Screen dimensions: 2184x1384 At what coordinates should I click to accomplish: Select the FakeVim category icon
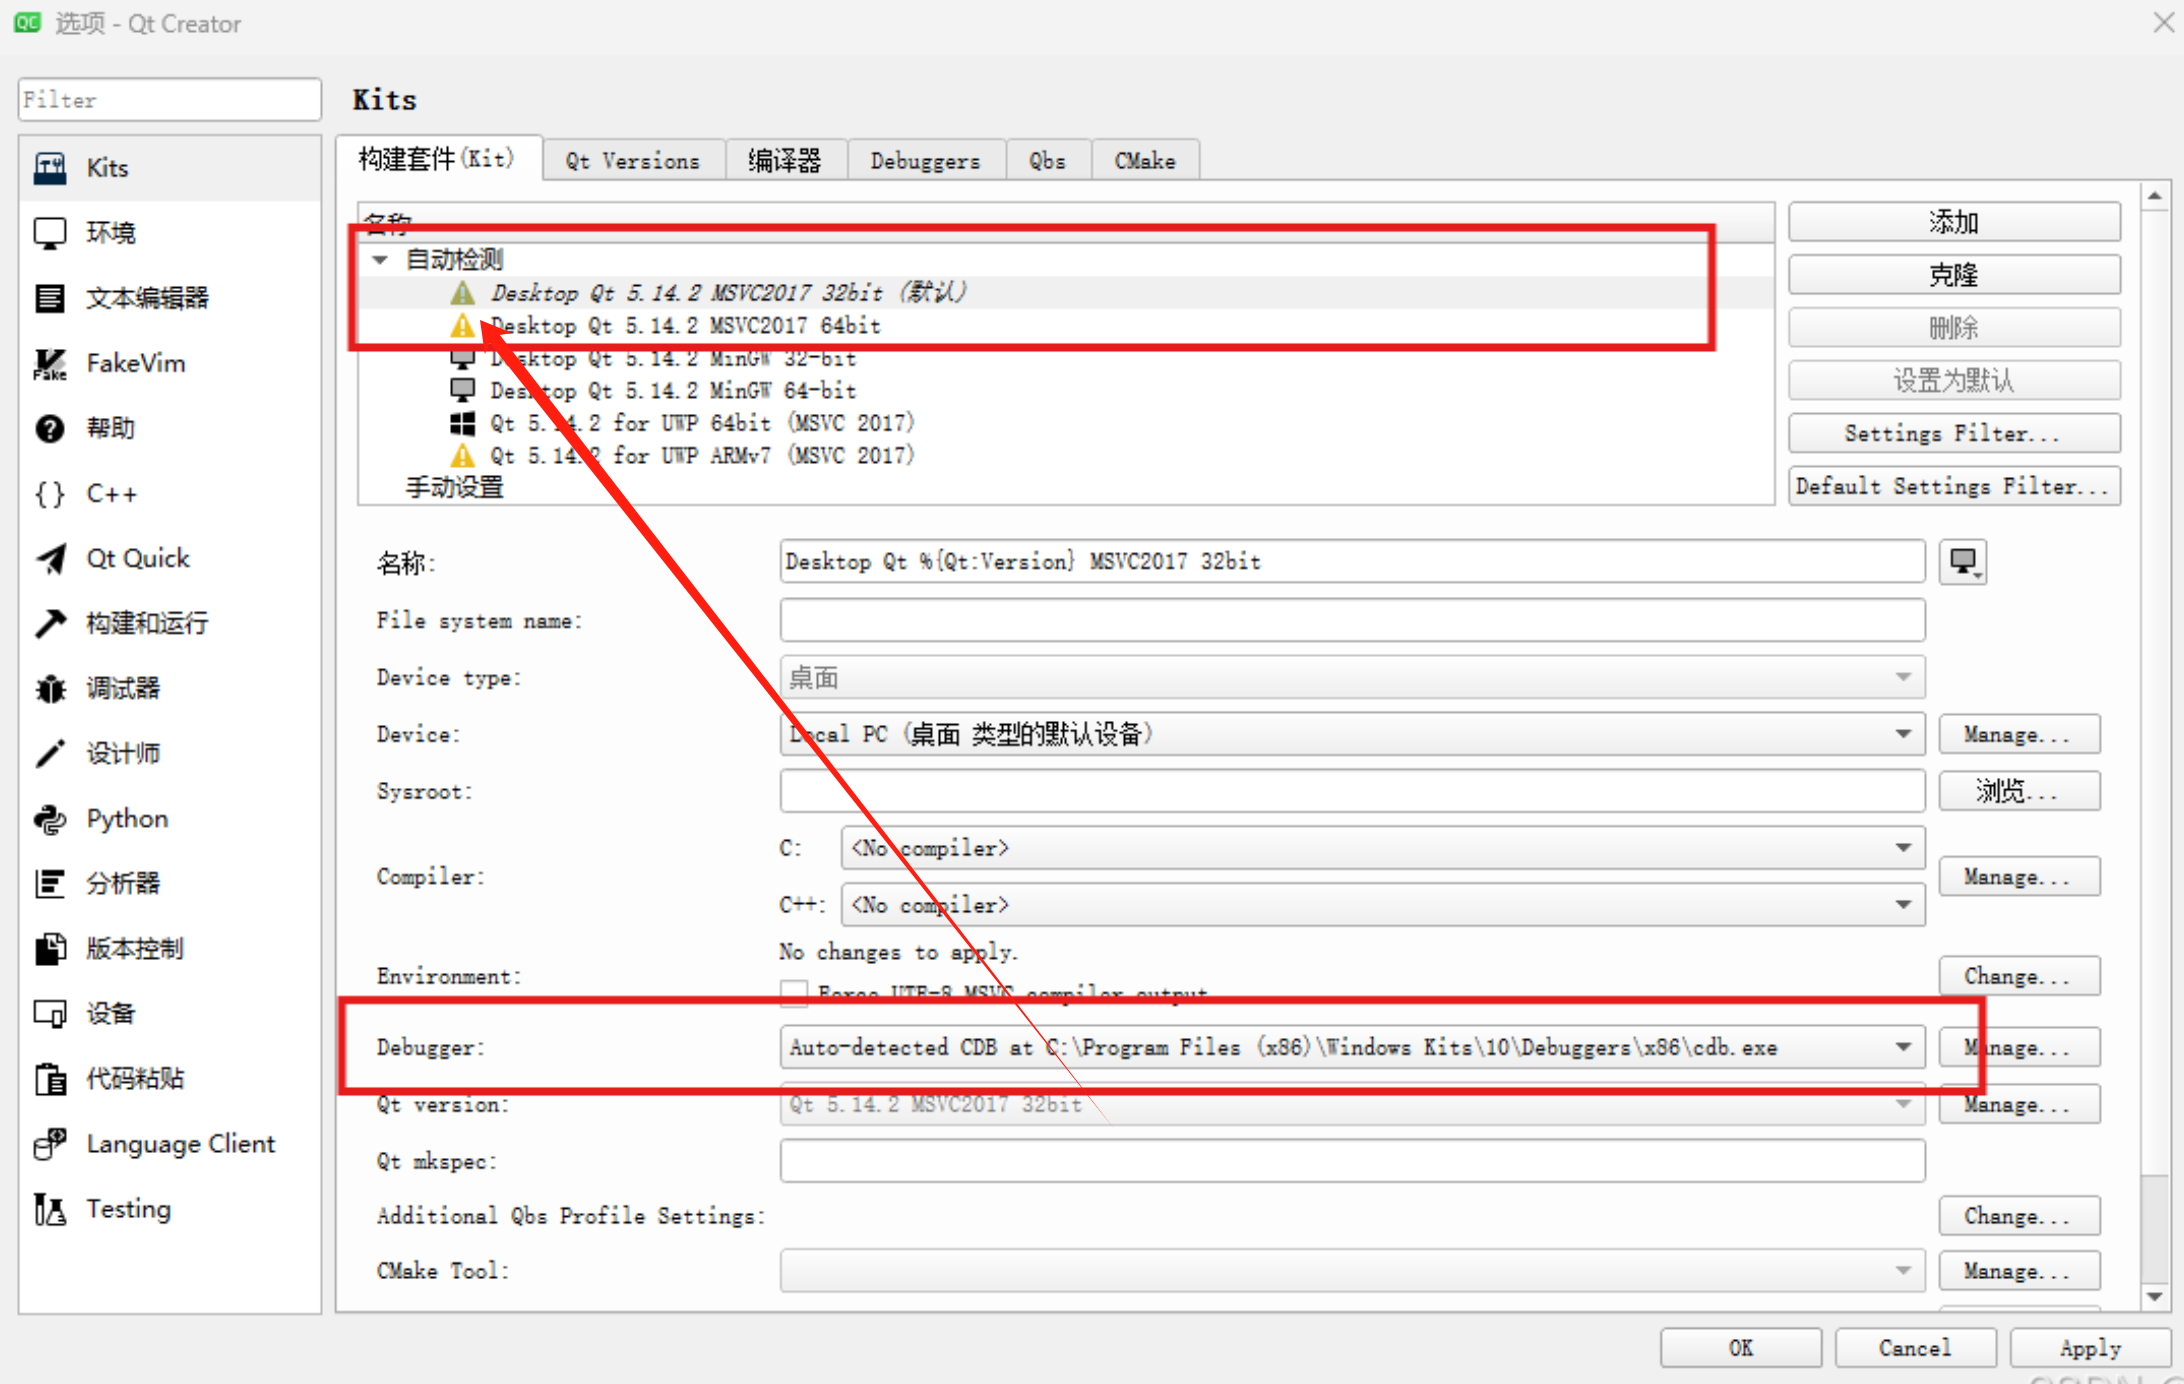click(x=50, y=364)
